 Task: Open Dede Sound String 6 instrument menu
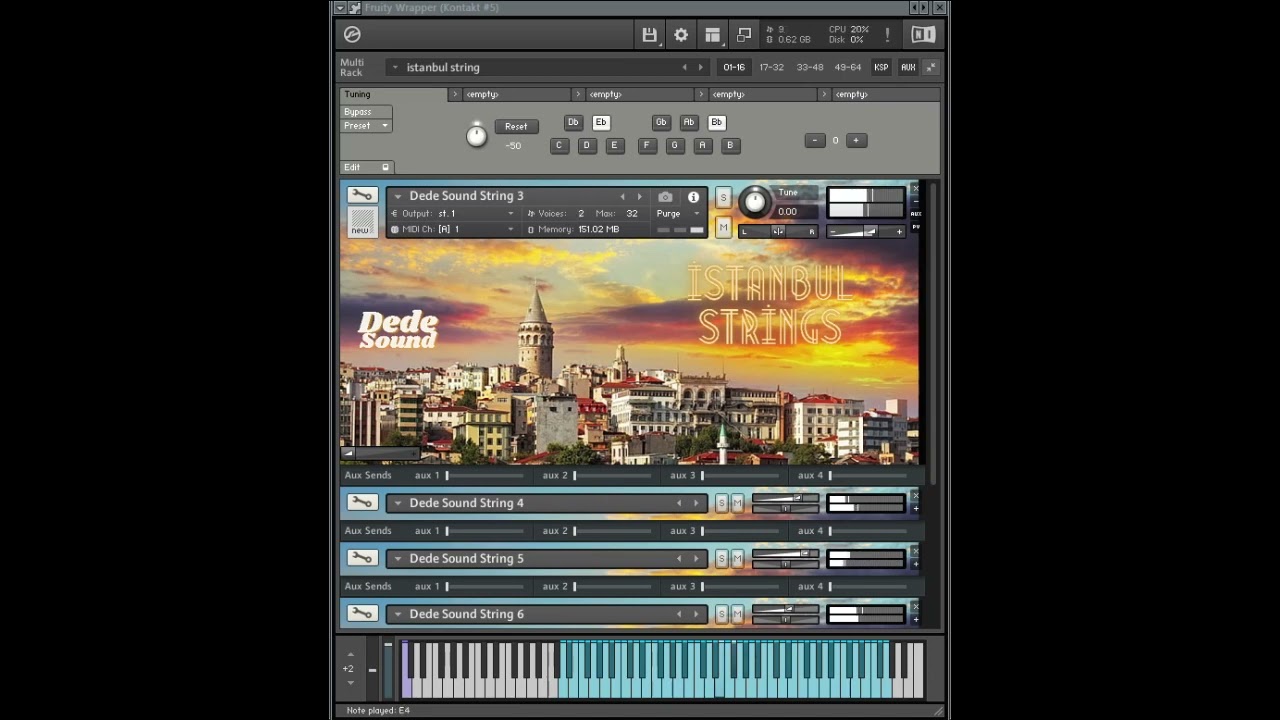click(397, 614)
